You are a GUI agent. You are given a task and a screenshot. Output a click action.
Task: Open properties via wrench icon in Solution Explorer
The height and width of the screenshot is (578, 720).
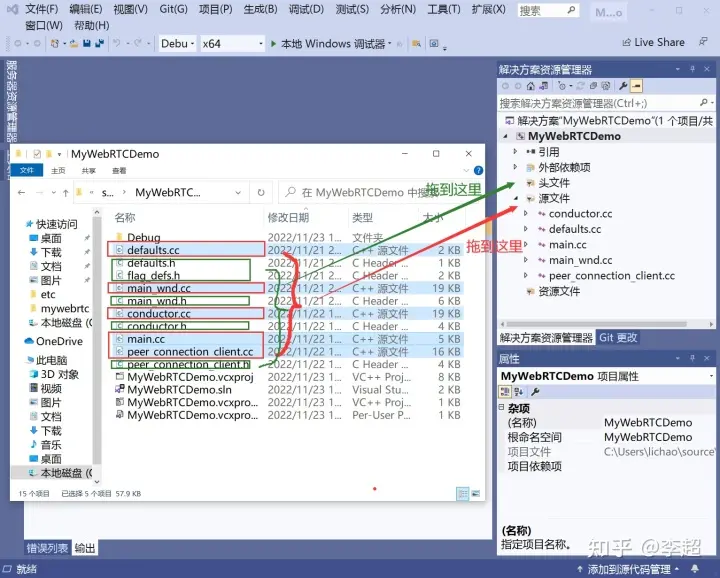coord(623,86)
